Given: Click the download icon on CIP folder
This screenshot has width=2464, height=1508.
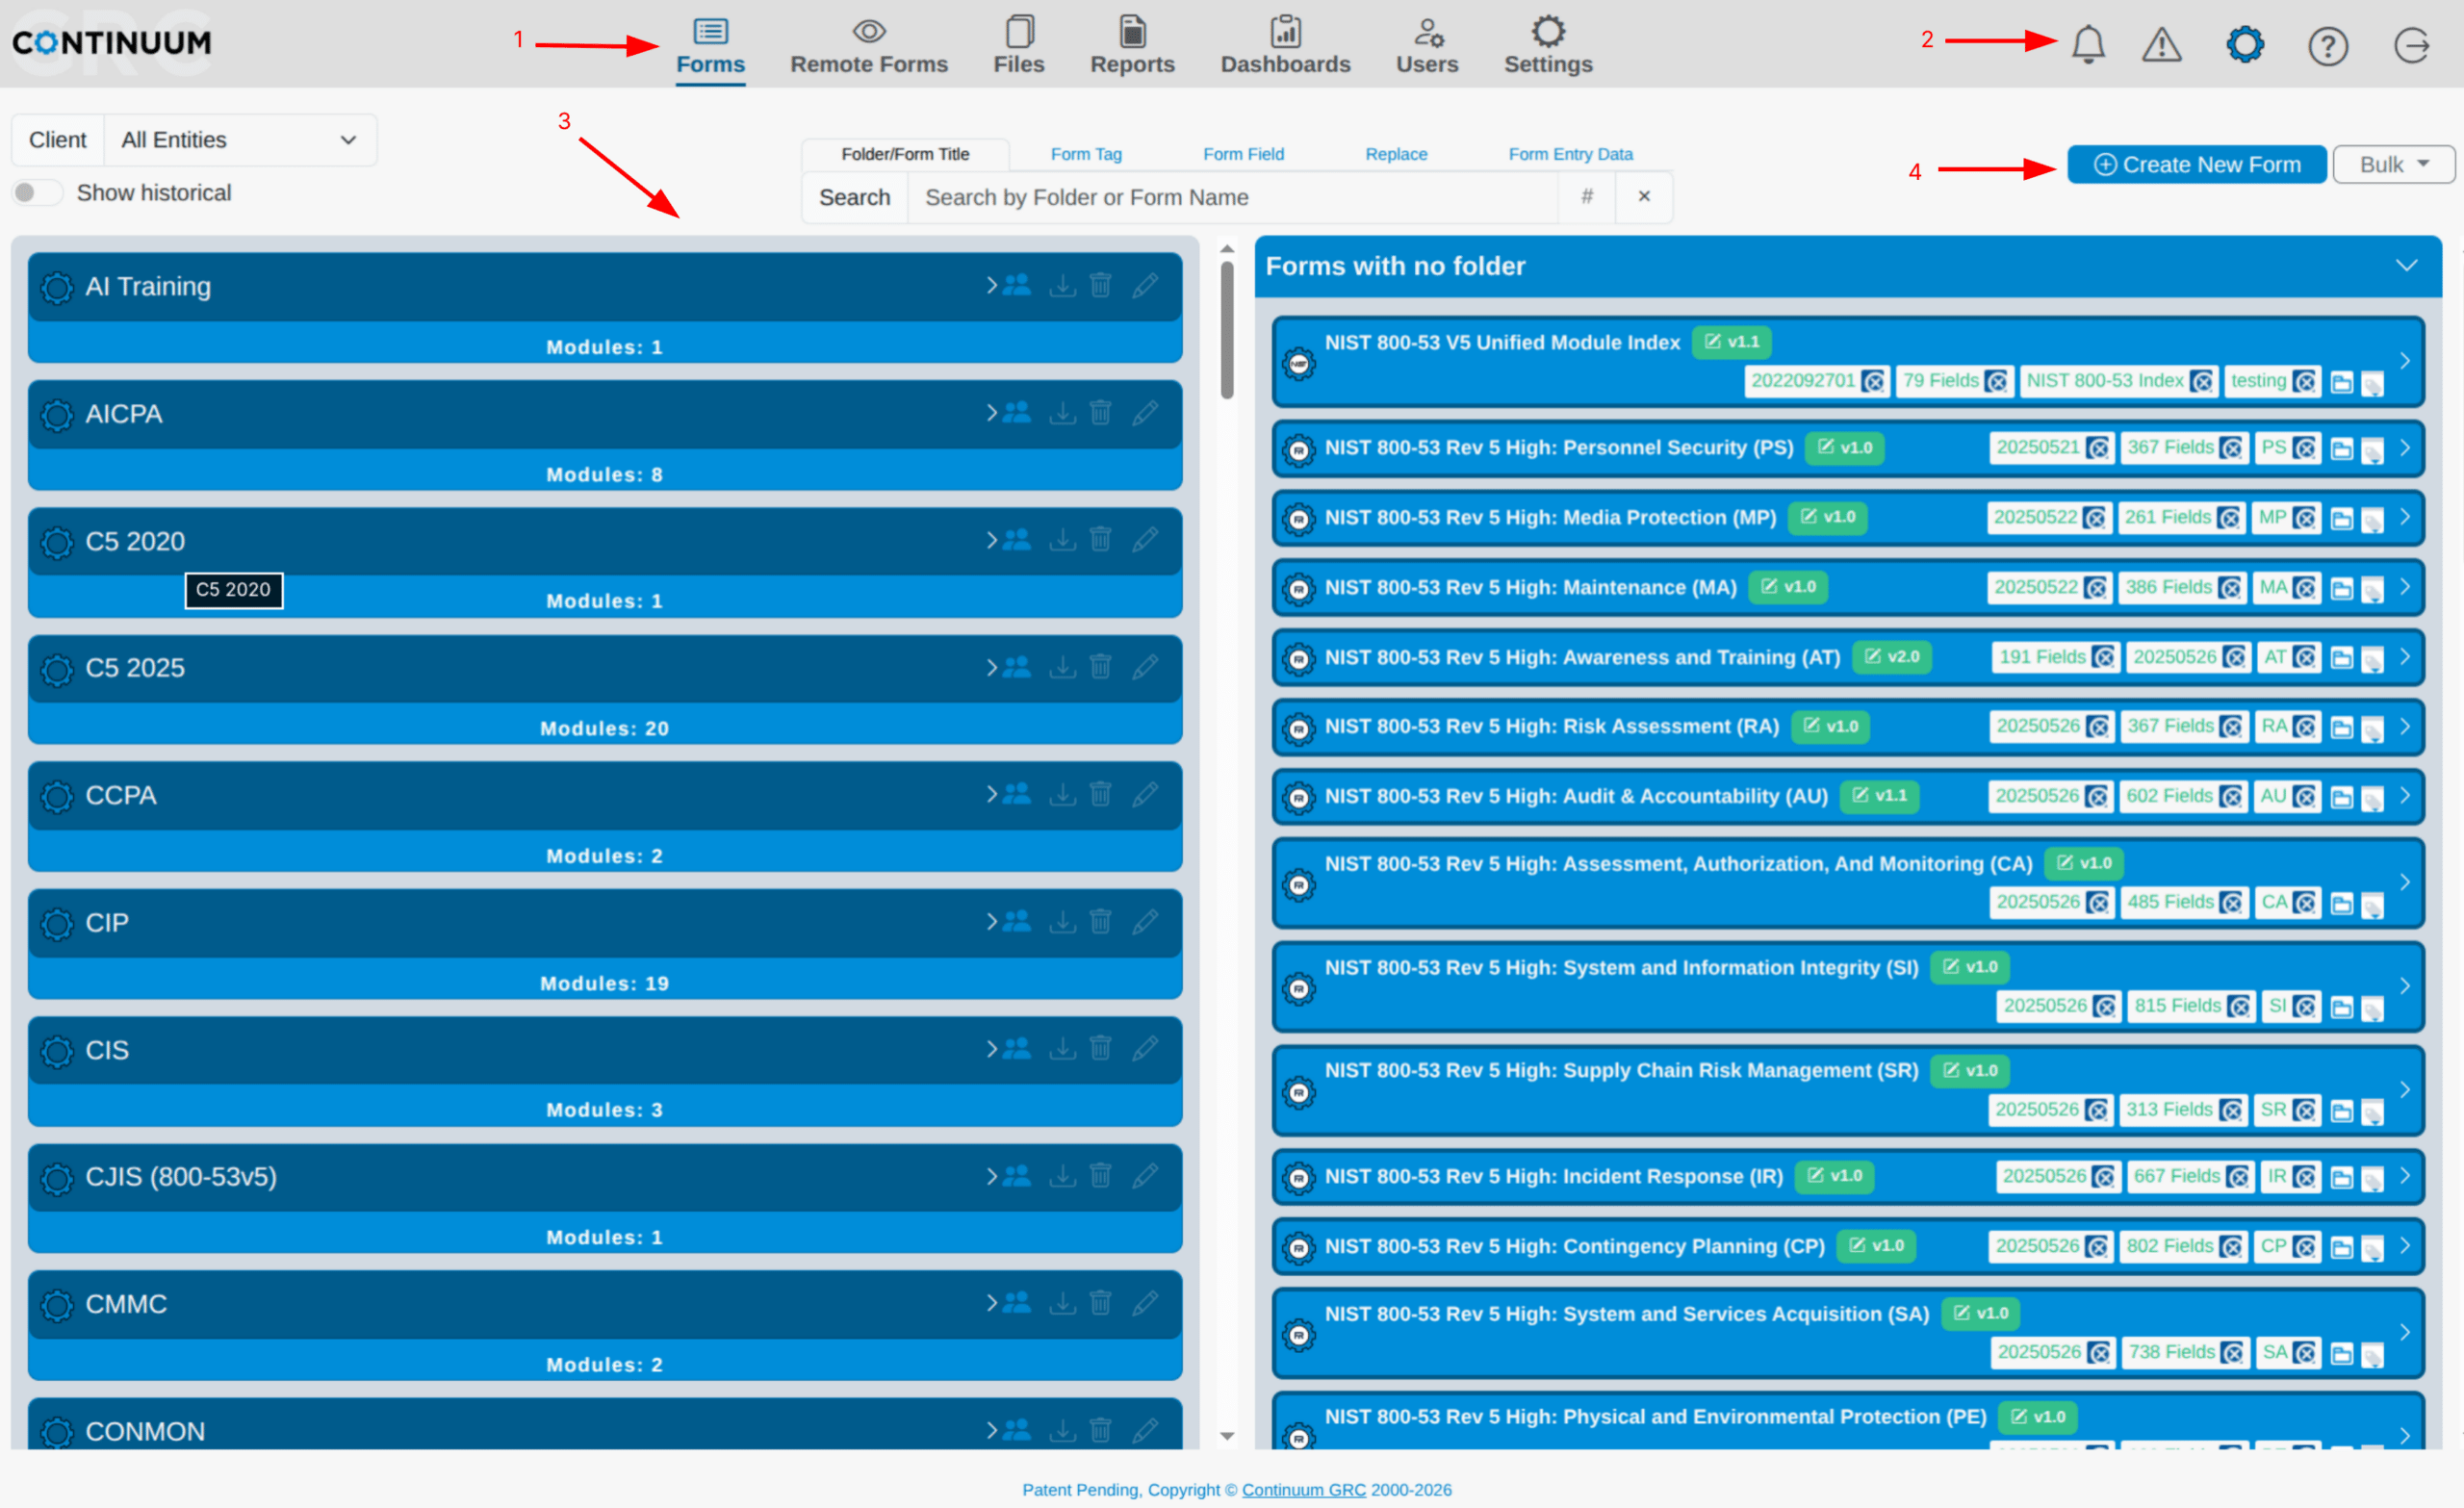Looking at the screenshot, I should click(1062, 921).
